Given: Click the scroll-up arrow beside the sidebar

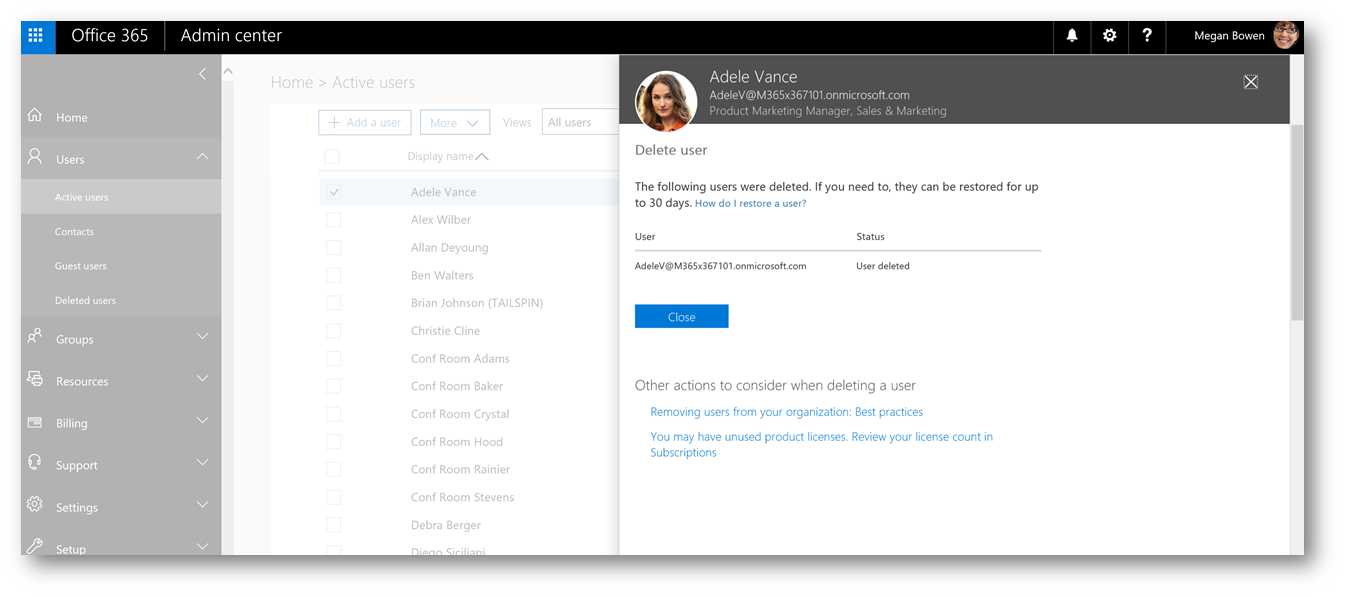Looking at the screenshot, I should (x=228, y=71).
